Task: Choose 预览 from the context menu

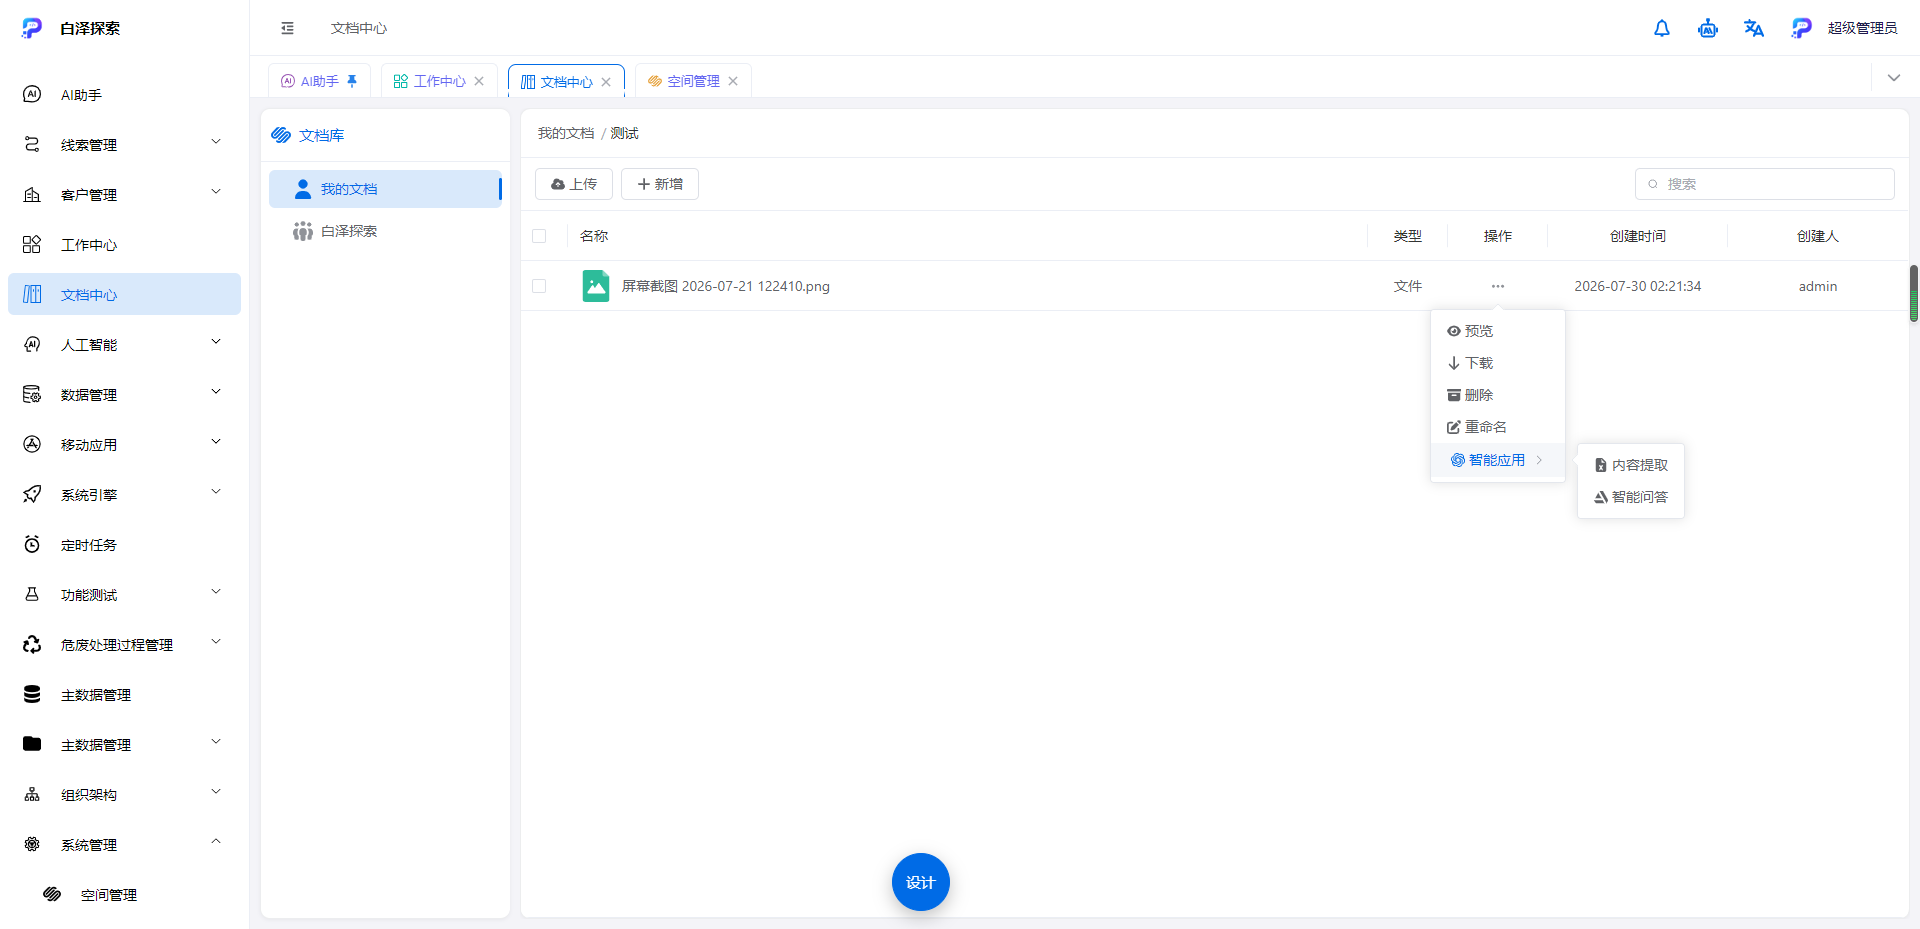Action: pos(1498,331)
